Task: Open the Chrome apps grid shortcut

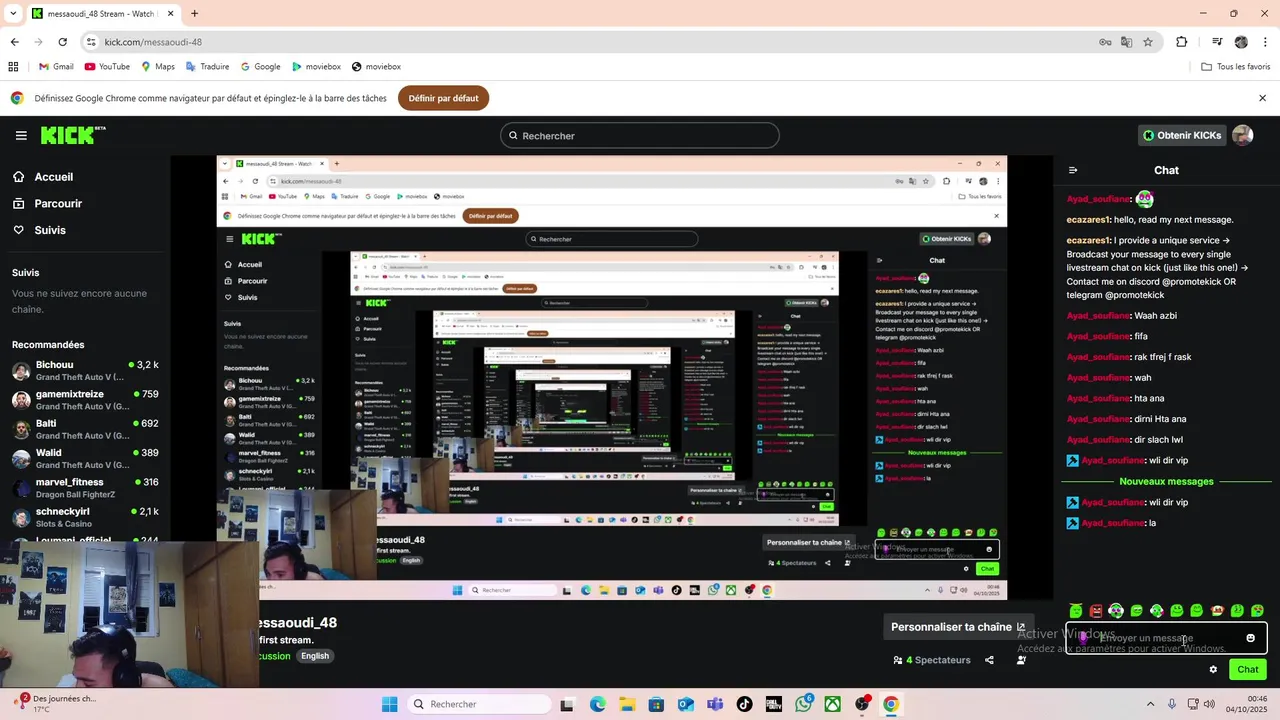Action: pos(13,67)
